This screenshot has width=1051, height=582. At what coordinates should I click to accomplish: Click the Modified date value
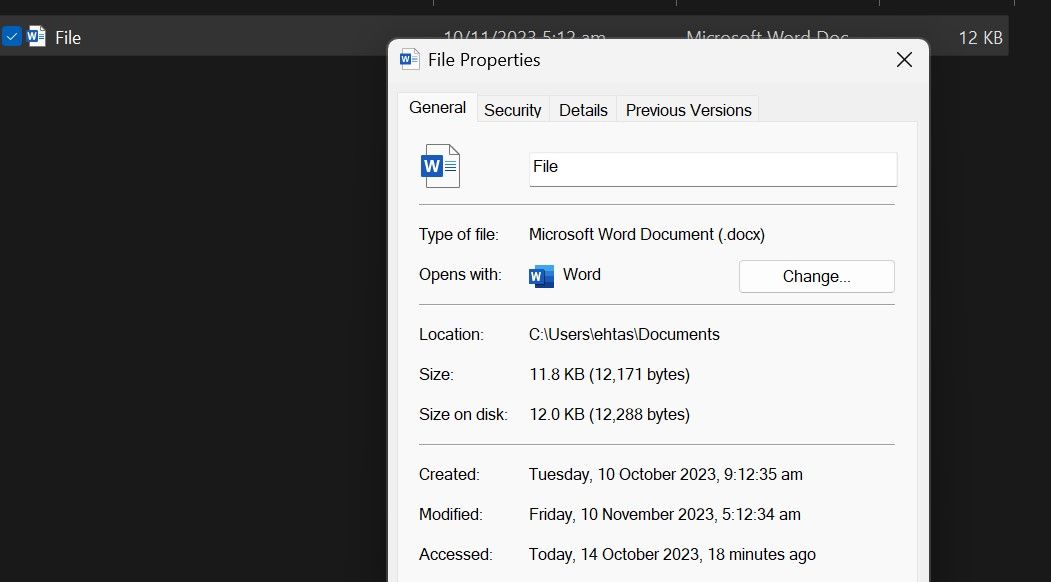click(x=664, y=515)
